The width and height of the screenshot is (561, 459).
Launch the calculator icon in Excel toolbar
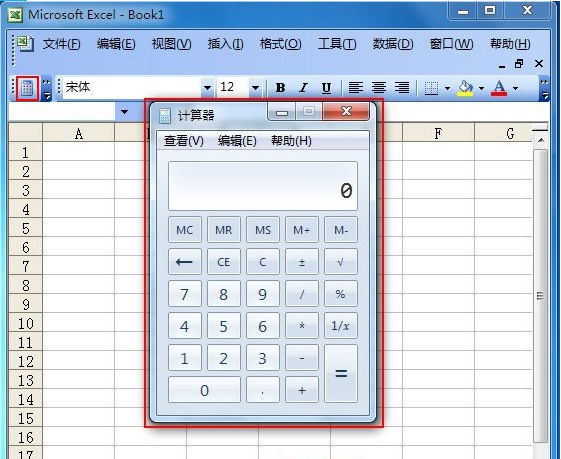pyautogui.click(x=27, y=88)
